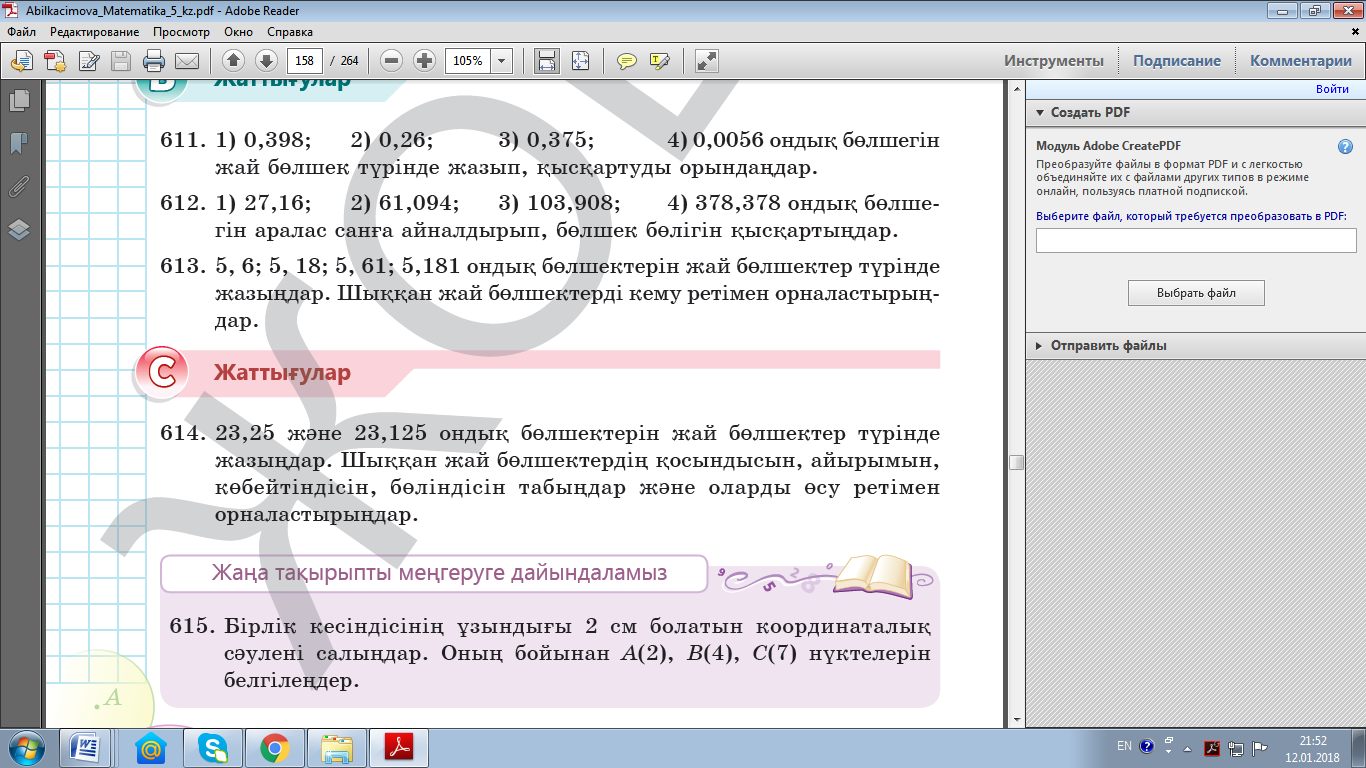
Task: Select the highlight text tool
Action: [x=659, y=61]
